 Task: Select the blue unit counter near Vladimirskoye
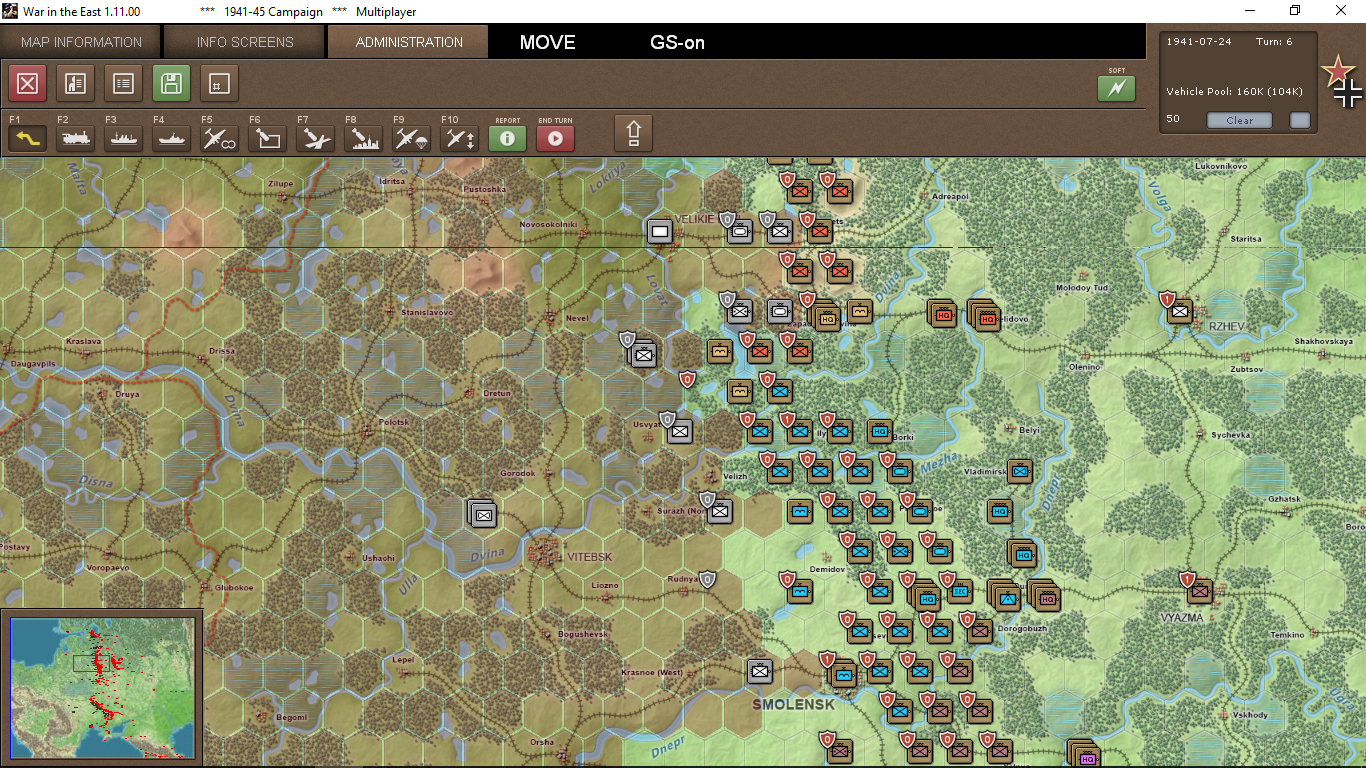click(x=1020, y=471)
